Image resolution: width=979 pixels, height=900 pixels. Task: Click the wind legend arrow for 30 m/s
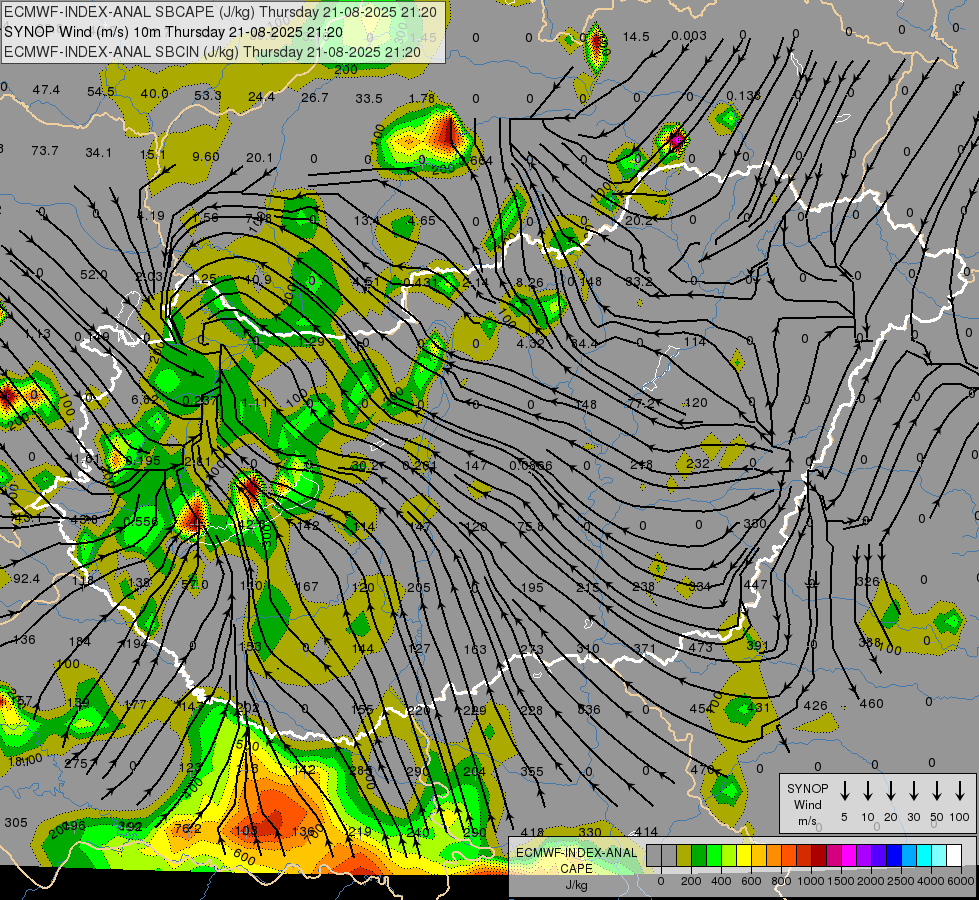913,791
